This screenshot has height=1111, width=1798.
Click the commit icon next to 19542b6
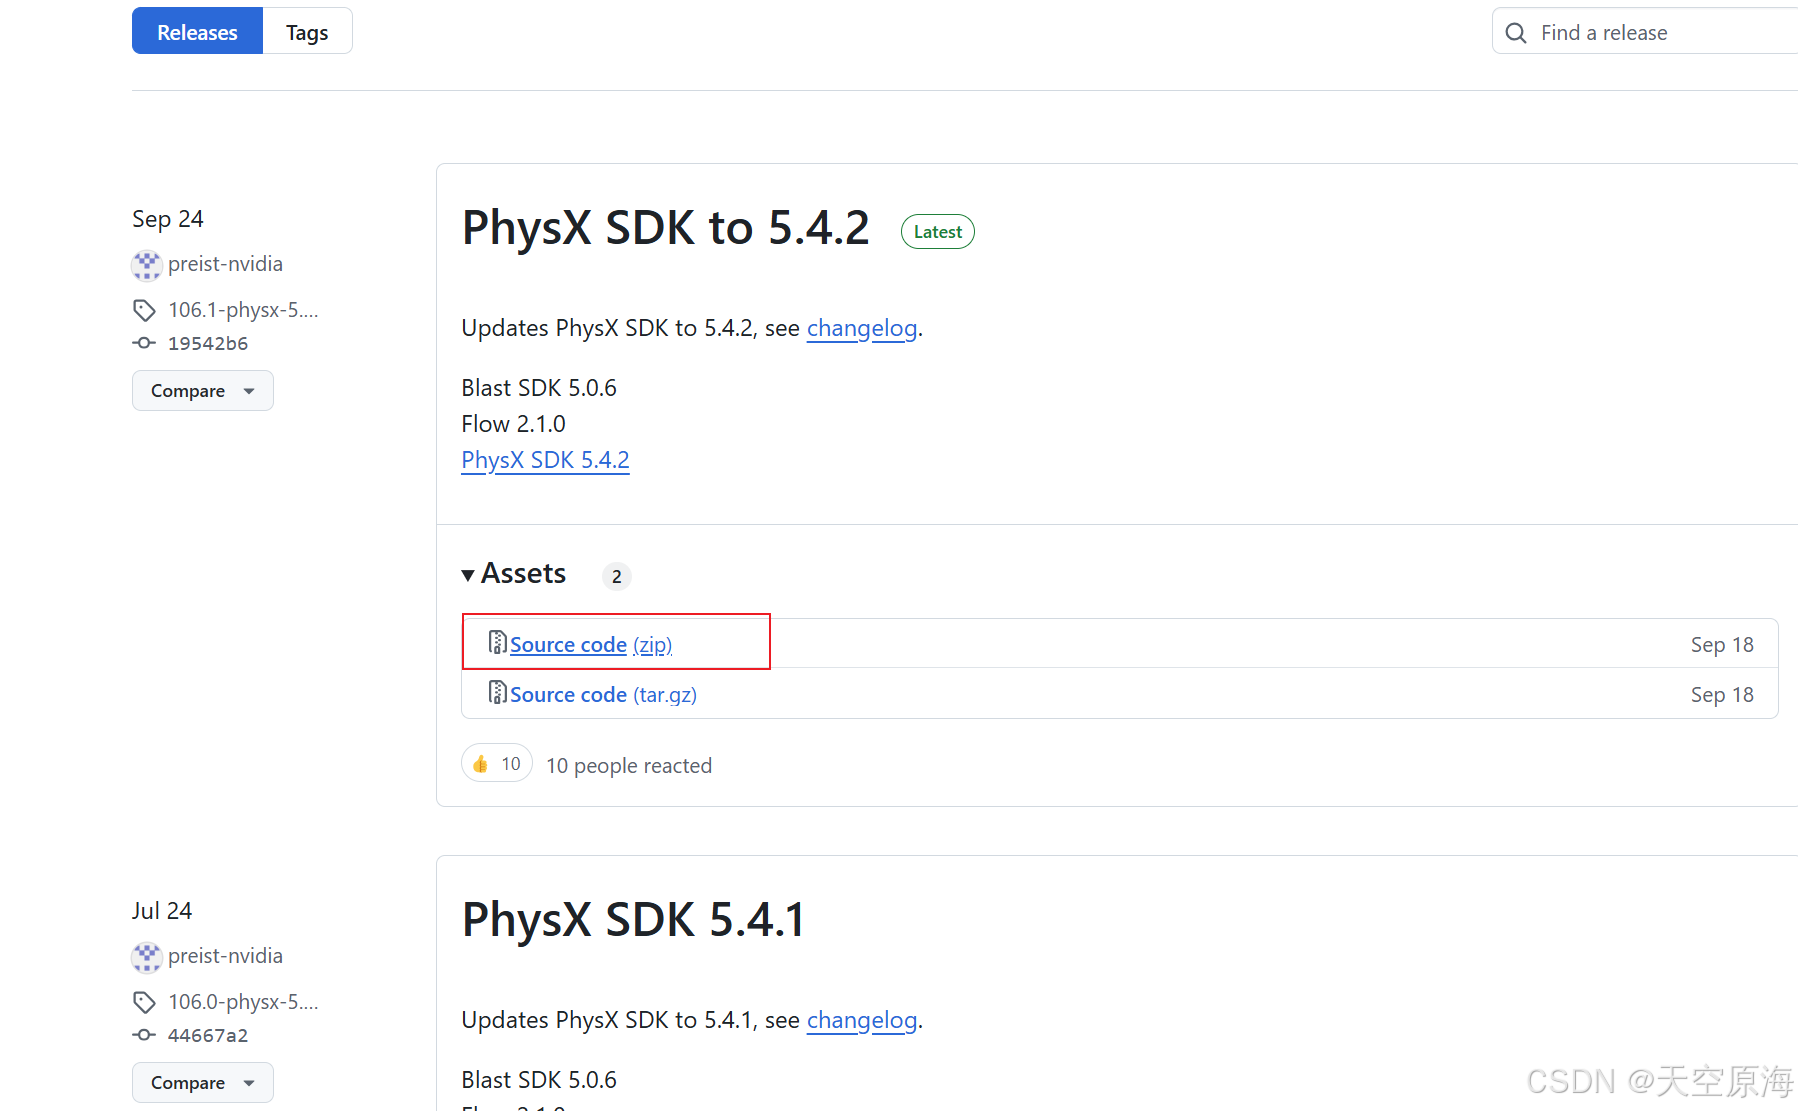[144, 343]
